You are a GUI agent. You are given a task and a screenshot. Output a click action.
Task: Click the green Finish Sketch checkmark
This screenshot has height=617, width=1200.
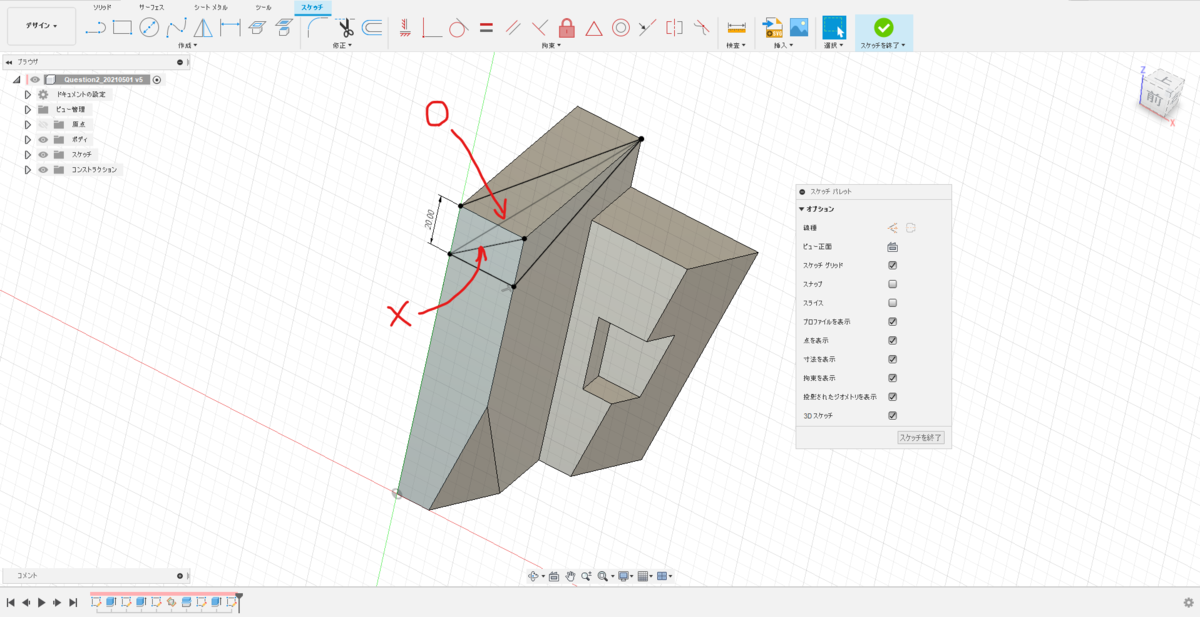(x=883, y=28)
